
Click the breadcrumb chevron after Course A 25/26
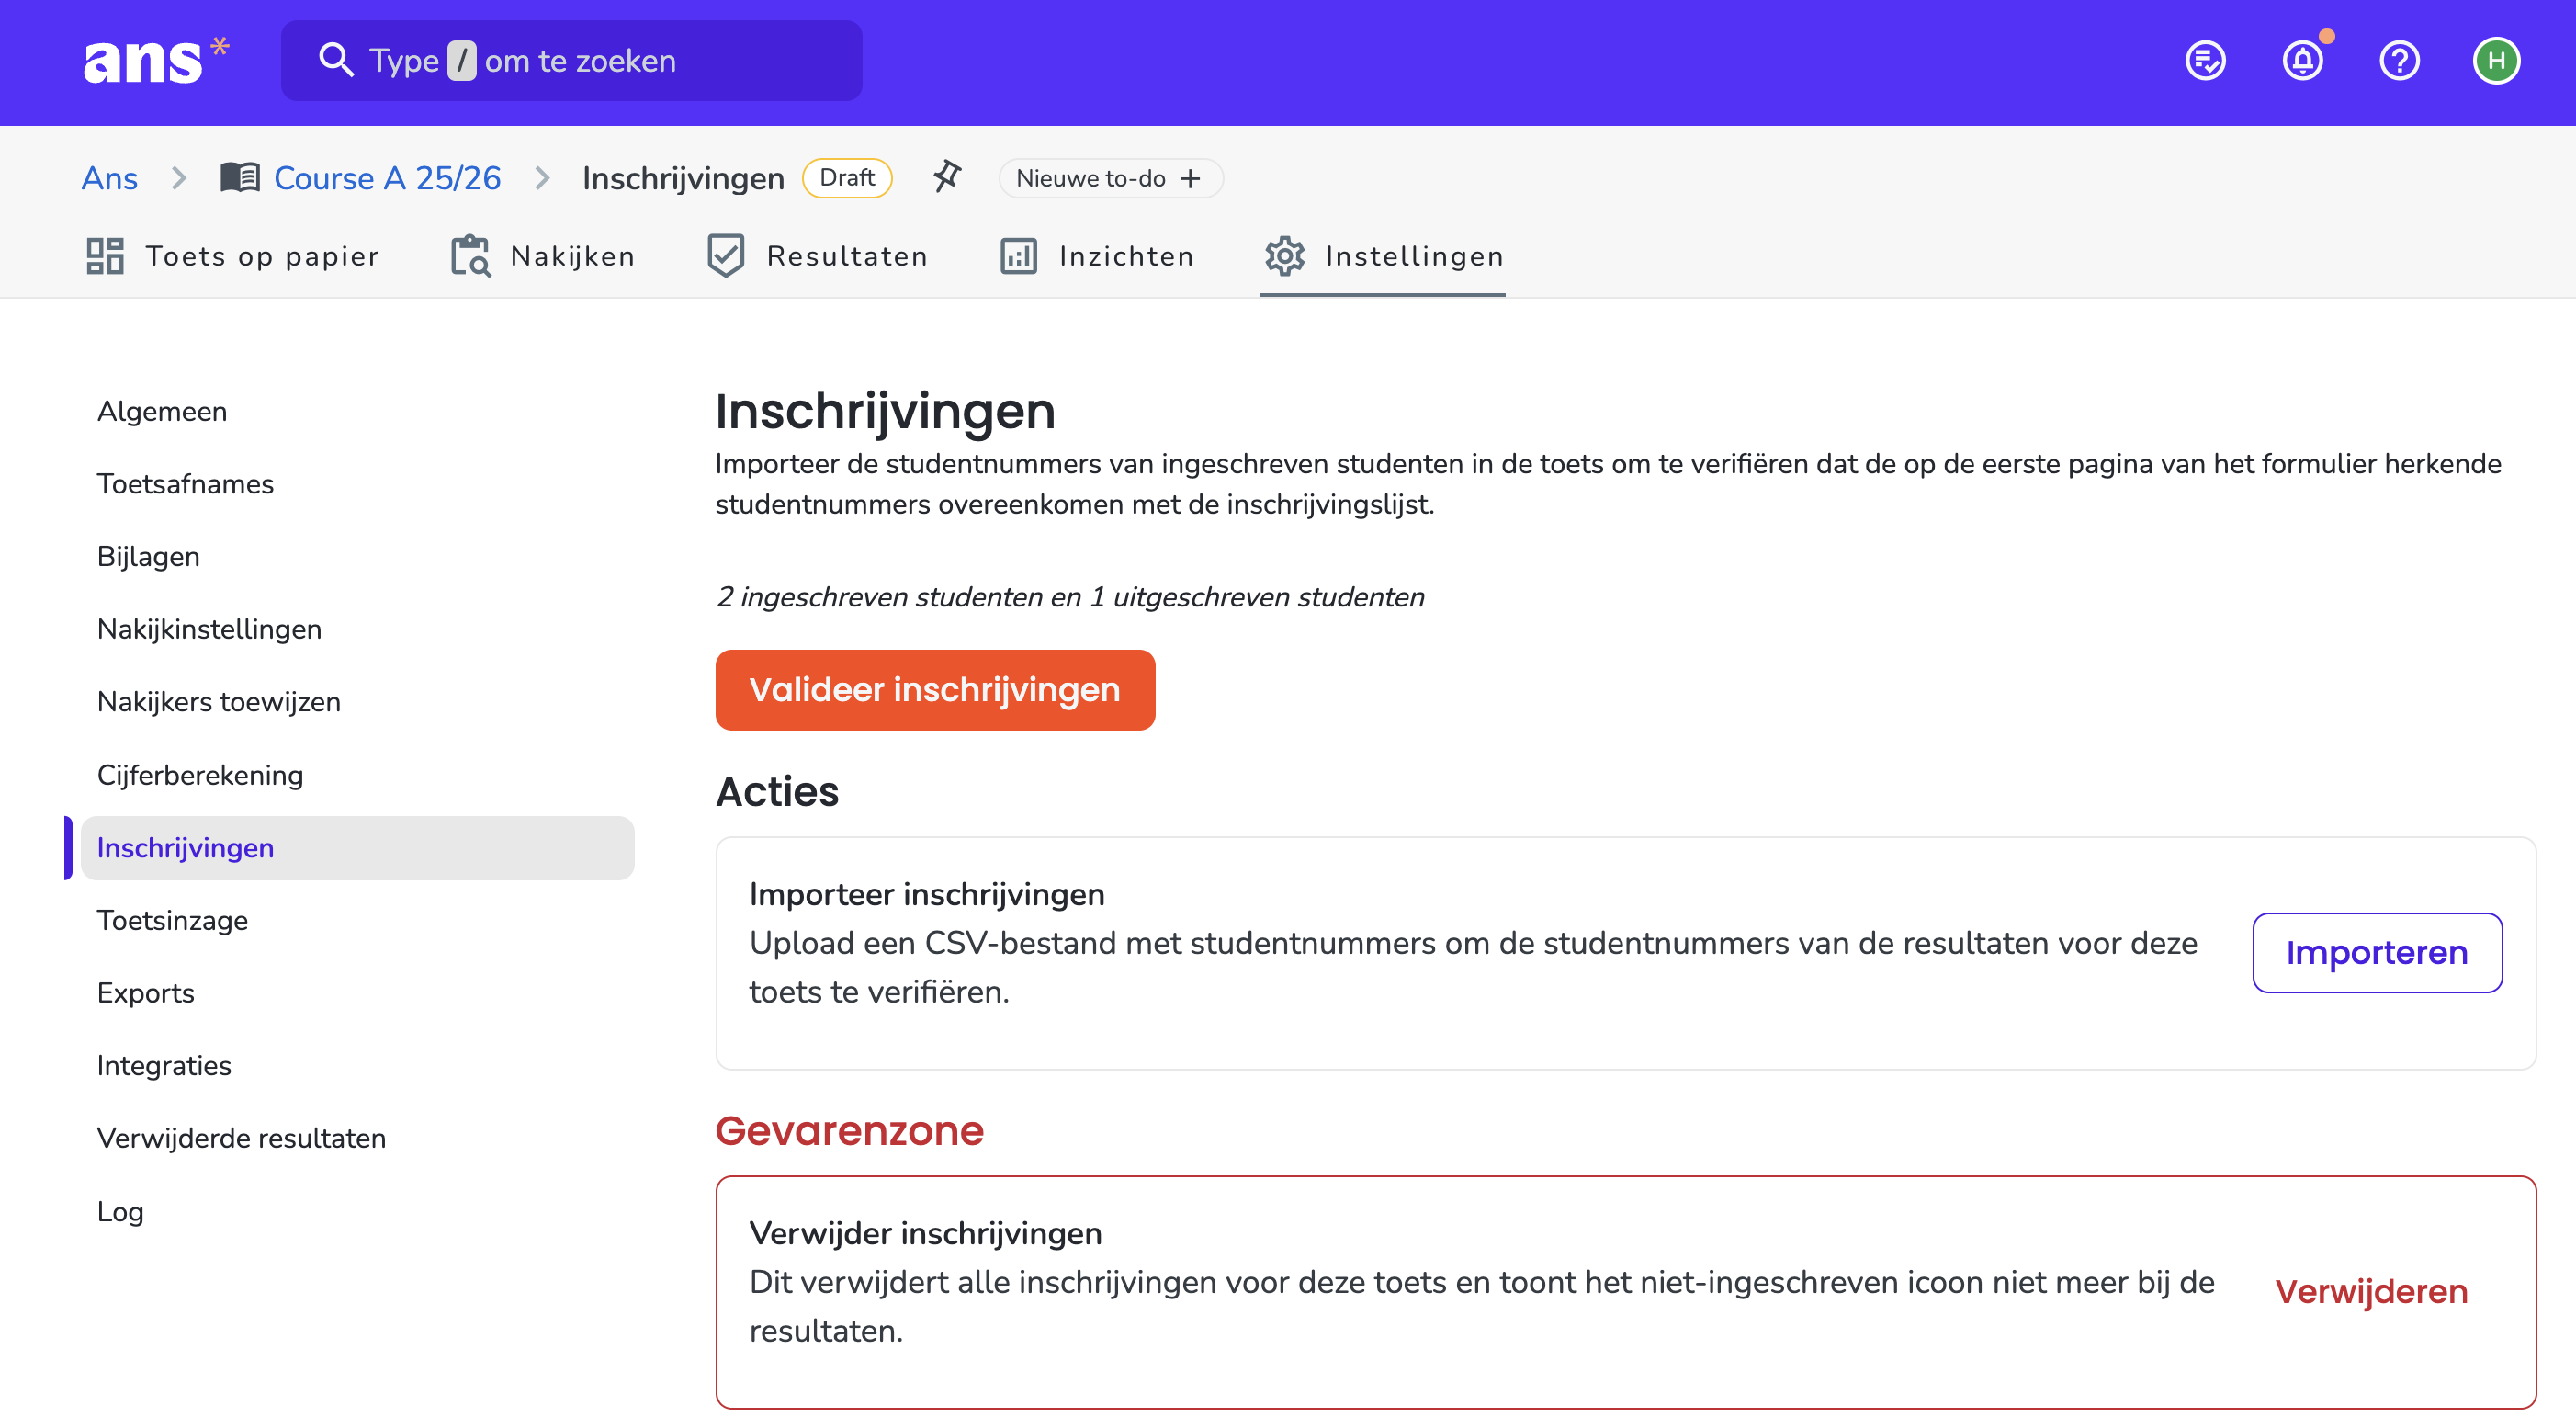pos(542,178)
